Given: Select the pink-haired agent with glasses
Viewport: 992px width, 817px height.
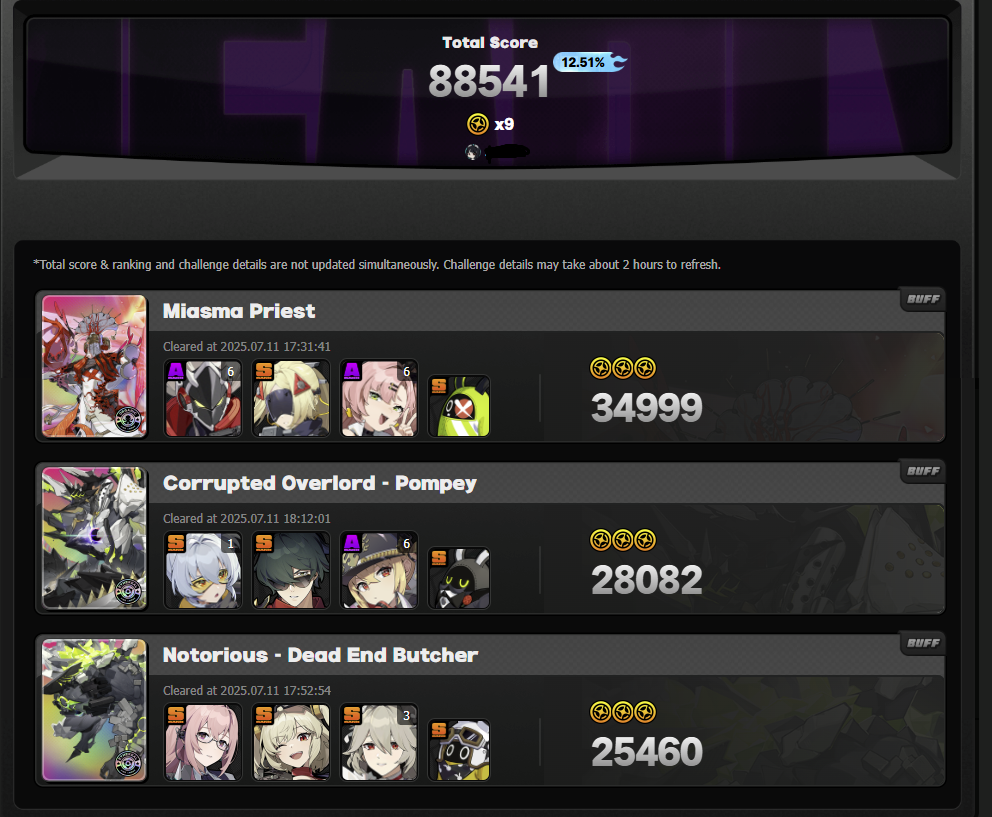Looking at the screenshot, I should click(203, 742).
